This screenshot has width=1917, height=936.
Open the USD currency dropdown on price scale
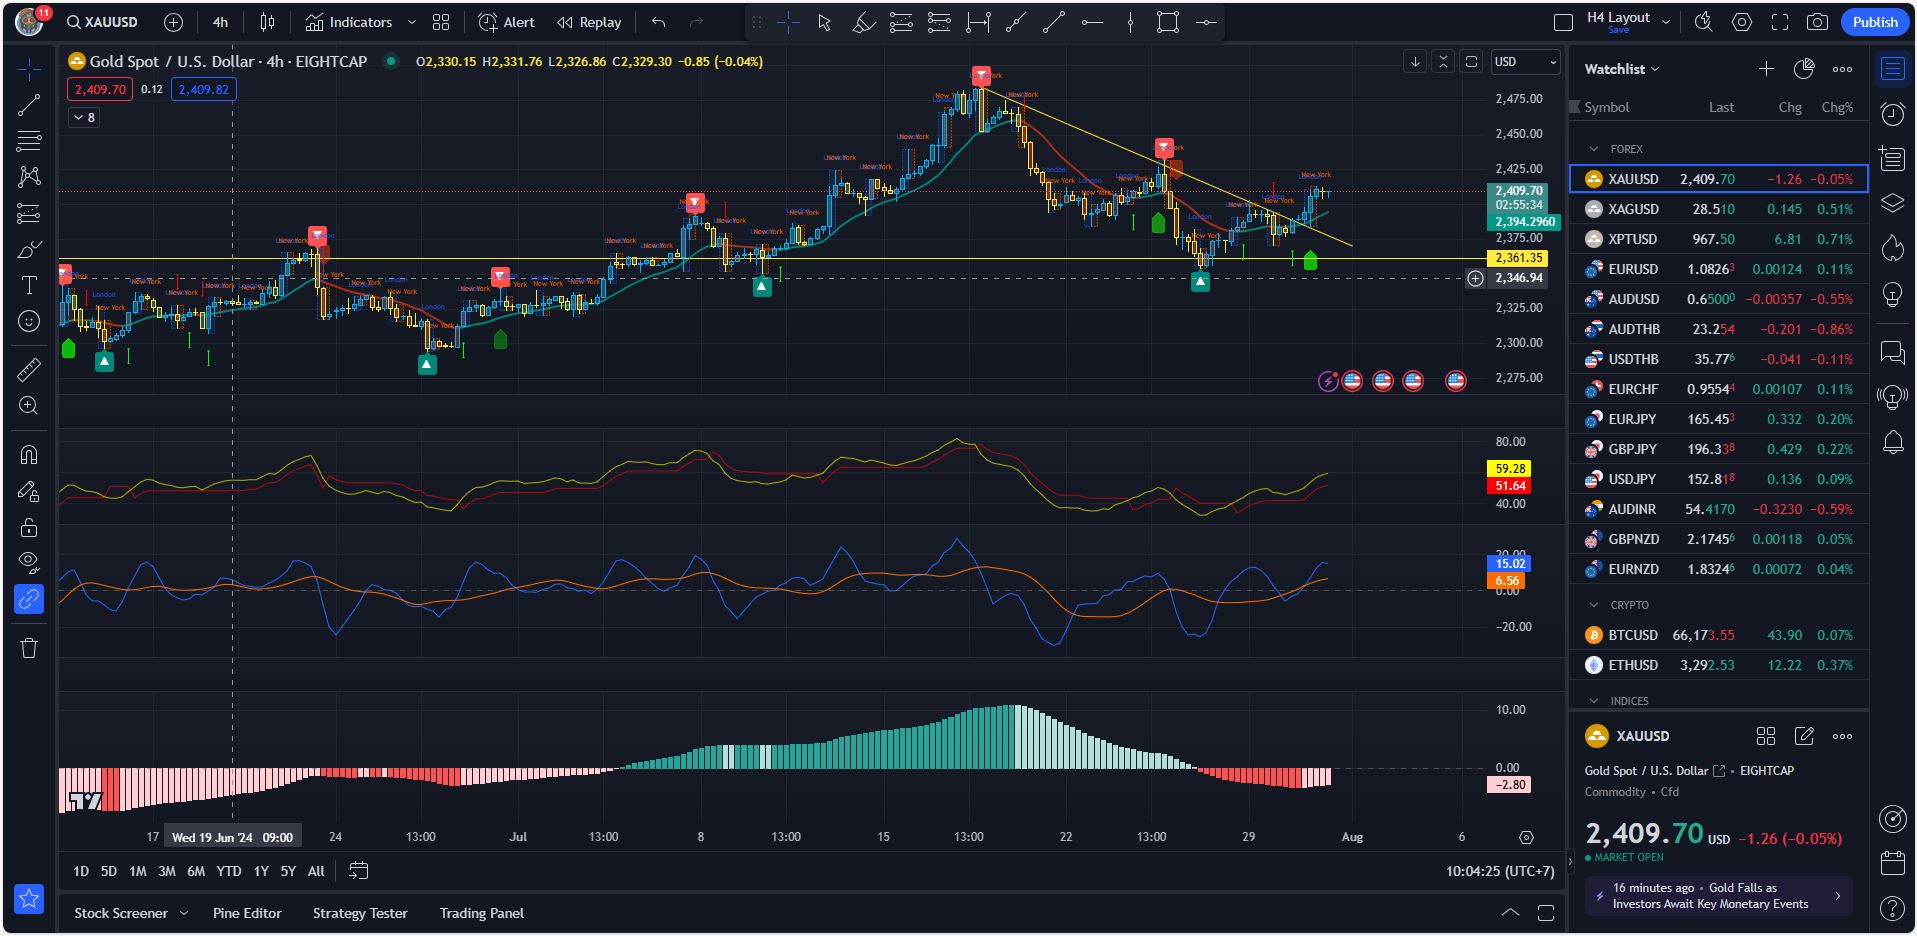1524,62
